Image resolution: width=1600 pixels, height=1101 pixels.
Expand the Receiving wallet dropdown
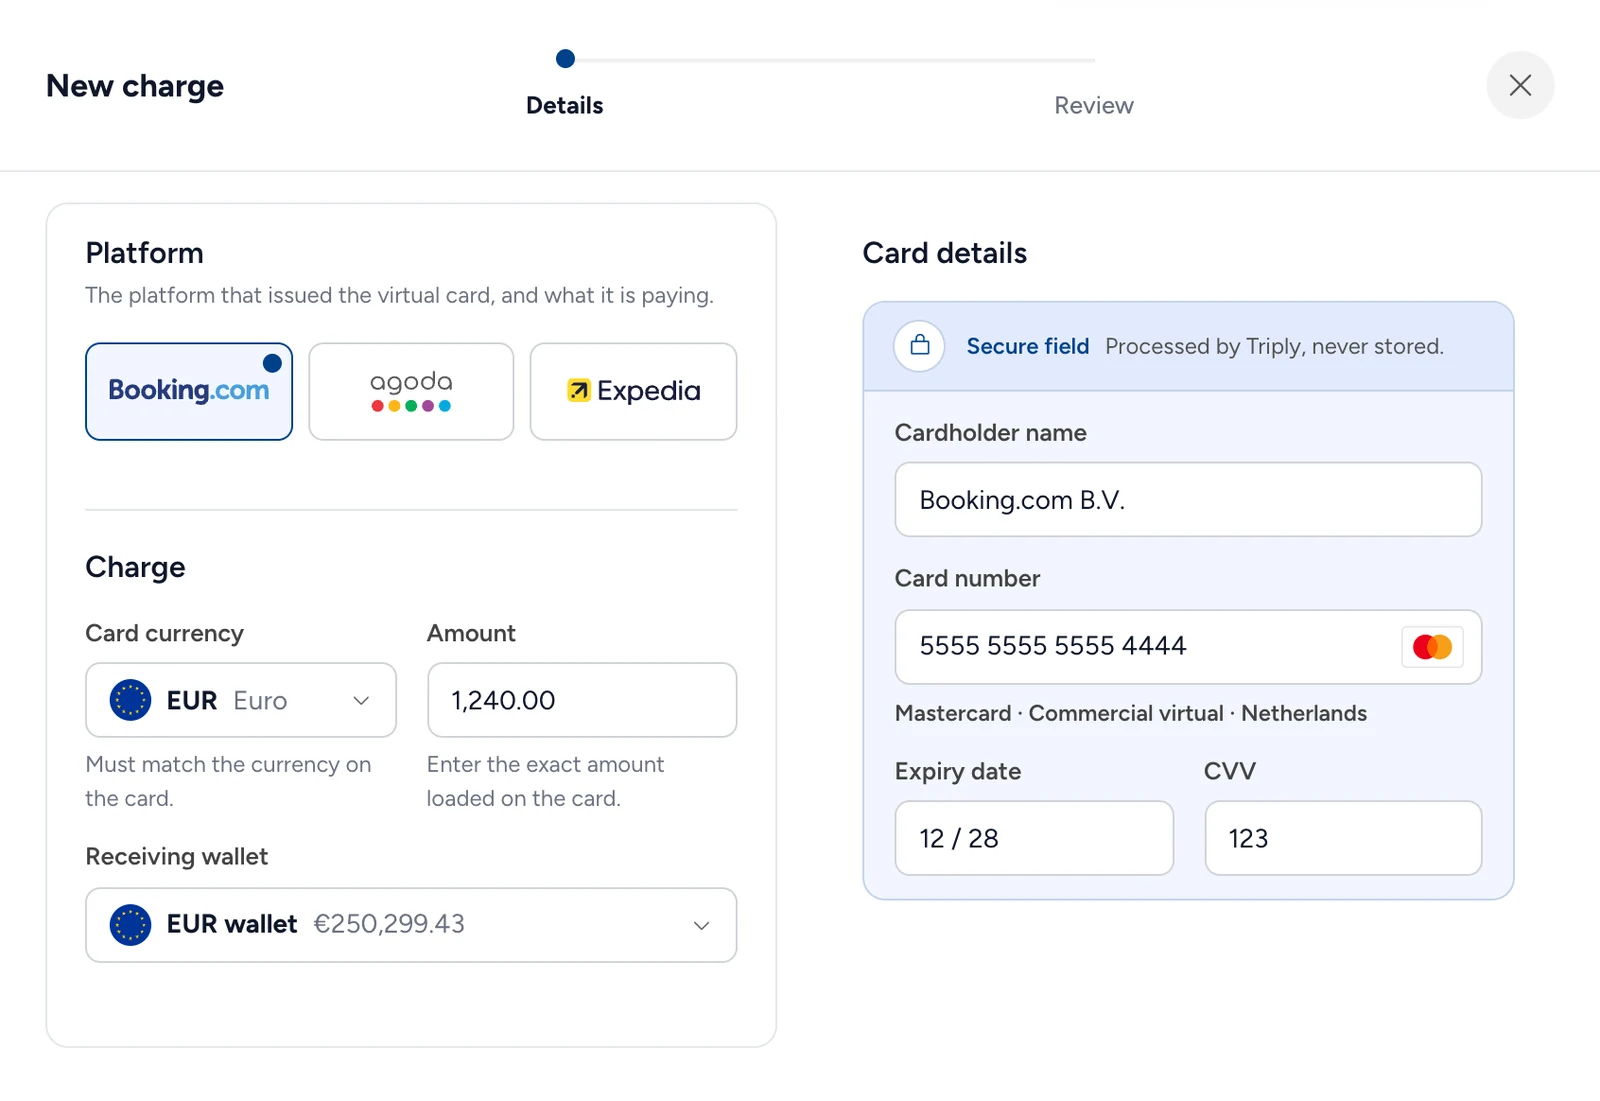coord(411,925)
